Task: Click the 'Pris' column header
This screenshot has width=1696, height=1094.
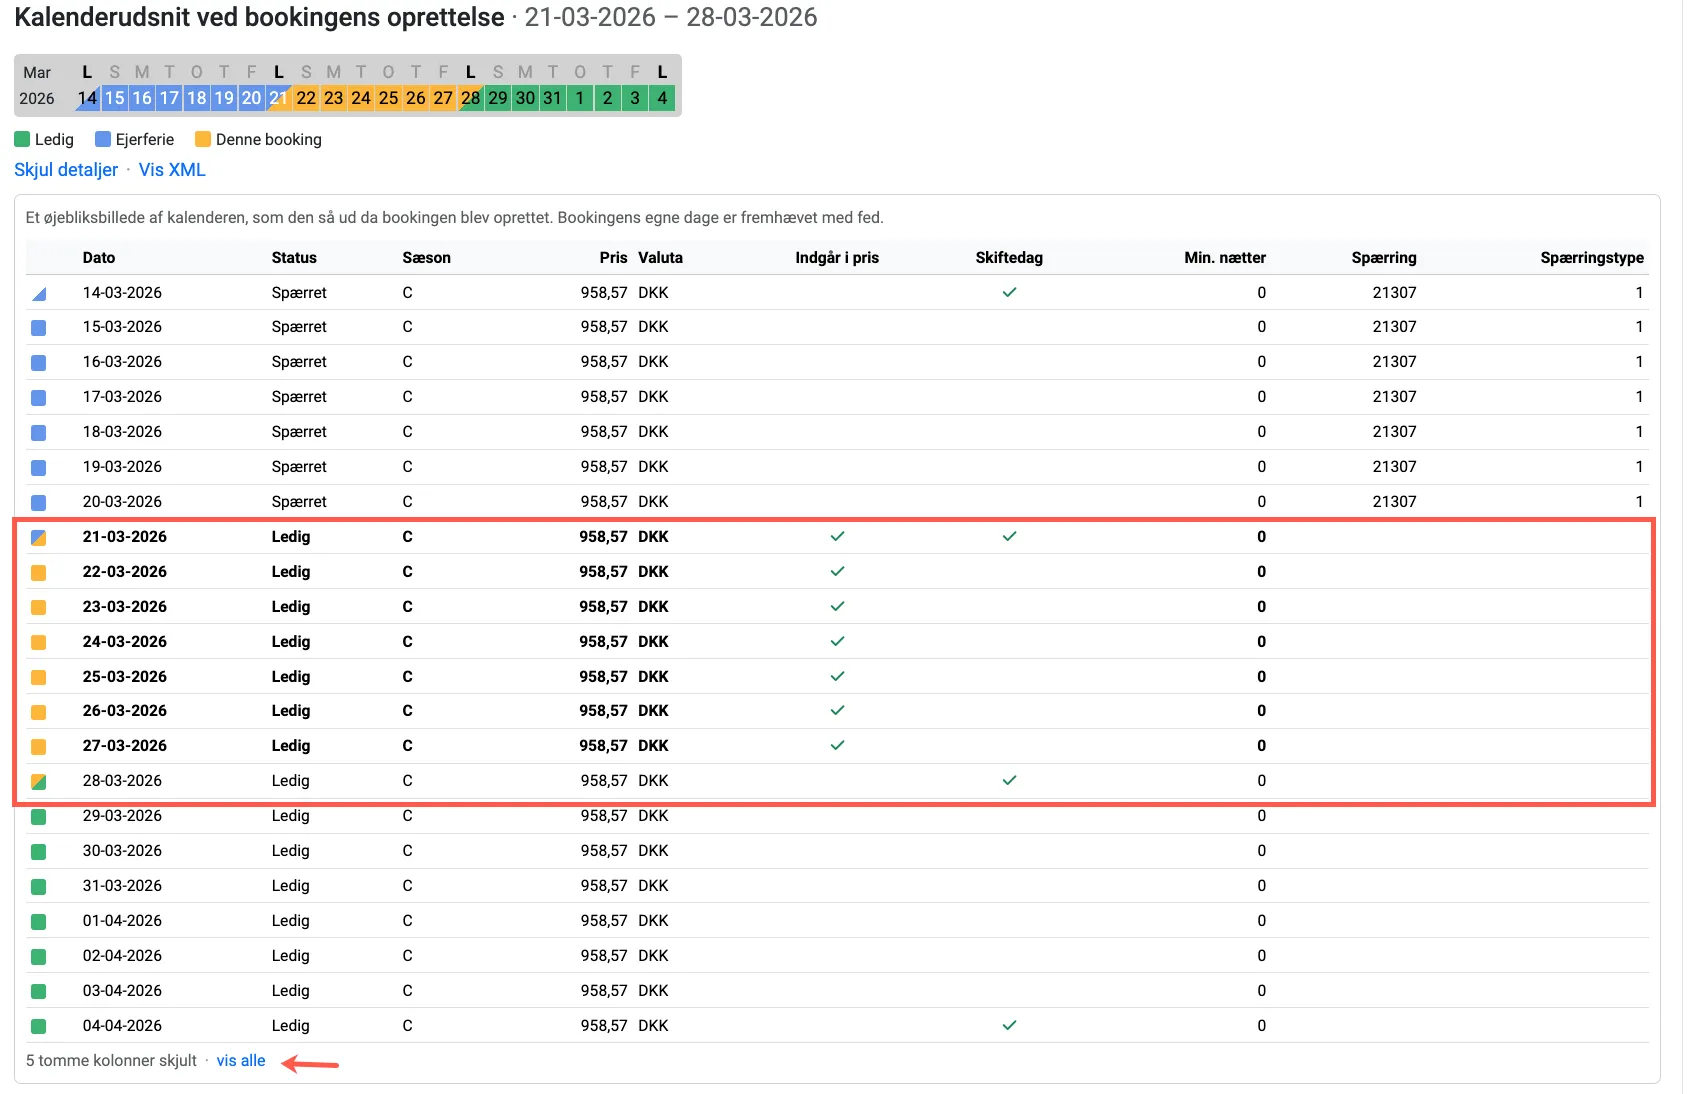Action: pyautogui.click(x=613, y=257)
